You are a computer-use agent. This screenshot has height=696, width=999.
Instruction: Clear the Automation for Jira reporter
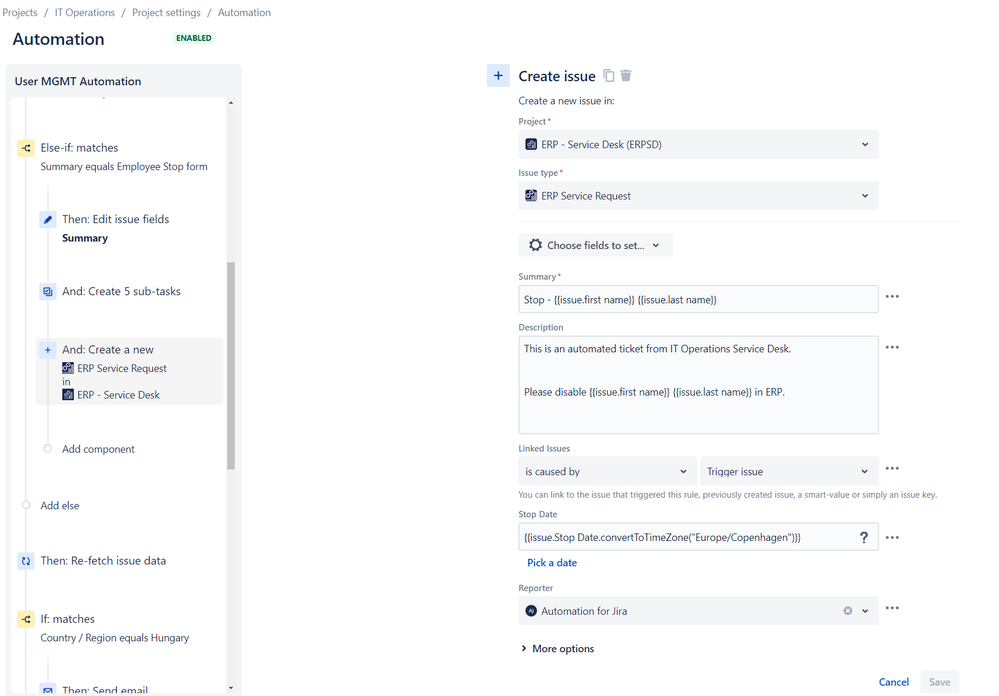[x=847, y=611]
